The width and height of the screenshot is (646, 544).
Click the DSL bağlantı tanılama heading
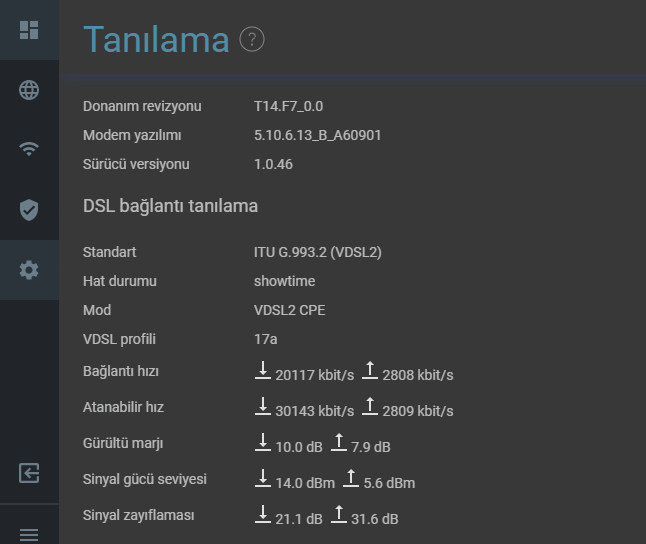[x=170, y=206]
